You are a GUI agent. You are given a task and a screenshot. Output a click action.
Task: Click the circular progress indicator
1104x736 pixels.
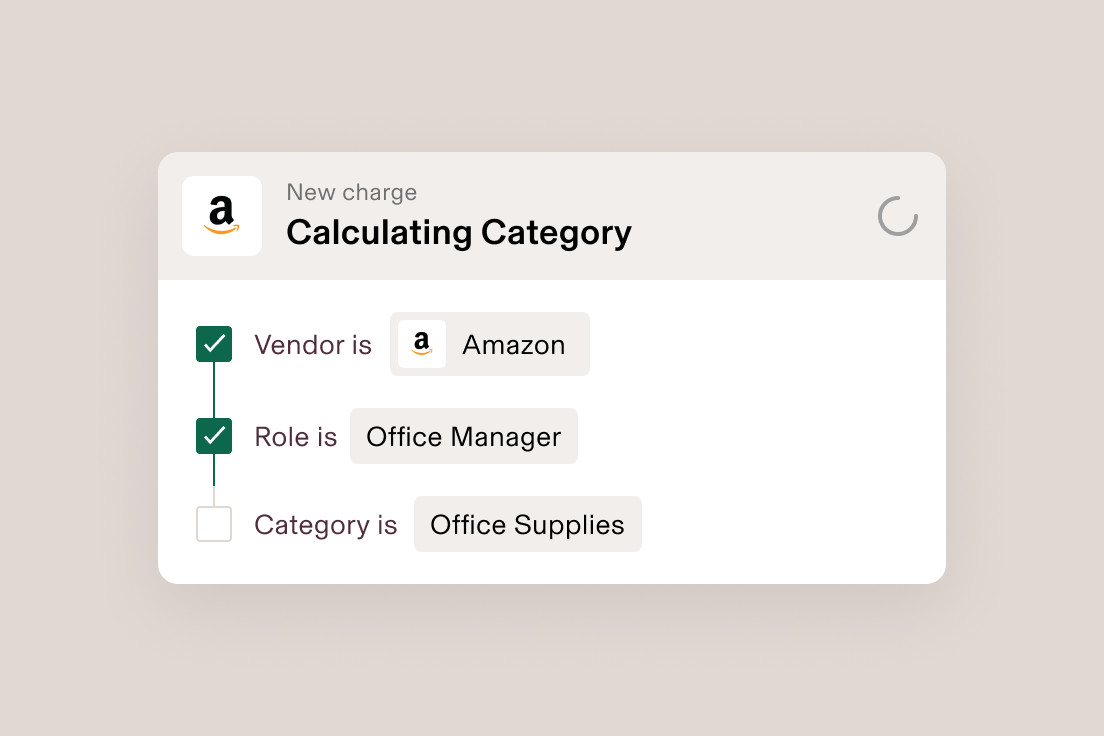(x=897, y=216)
